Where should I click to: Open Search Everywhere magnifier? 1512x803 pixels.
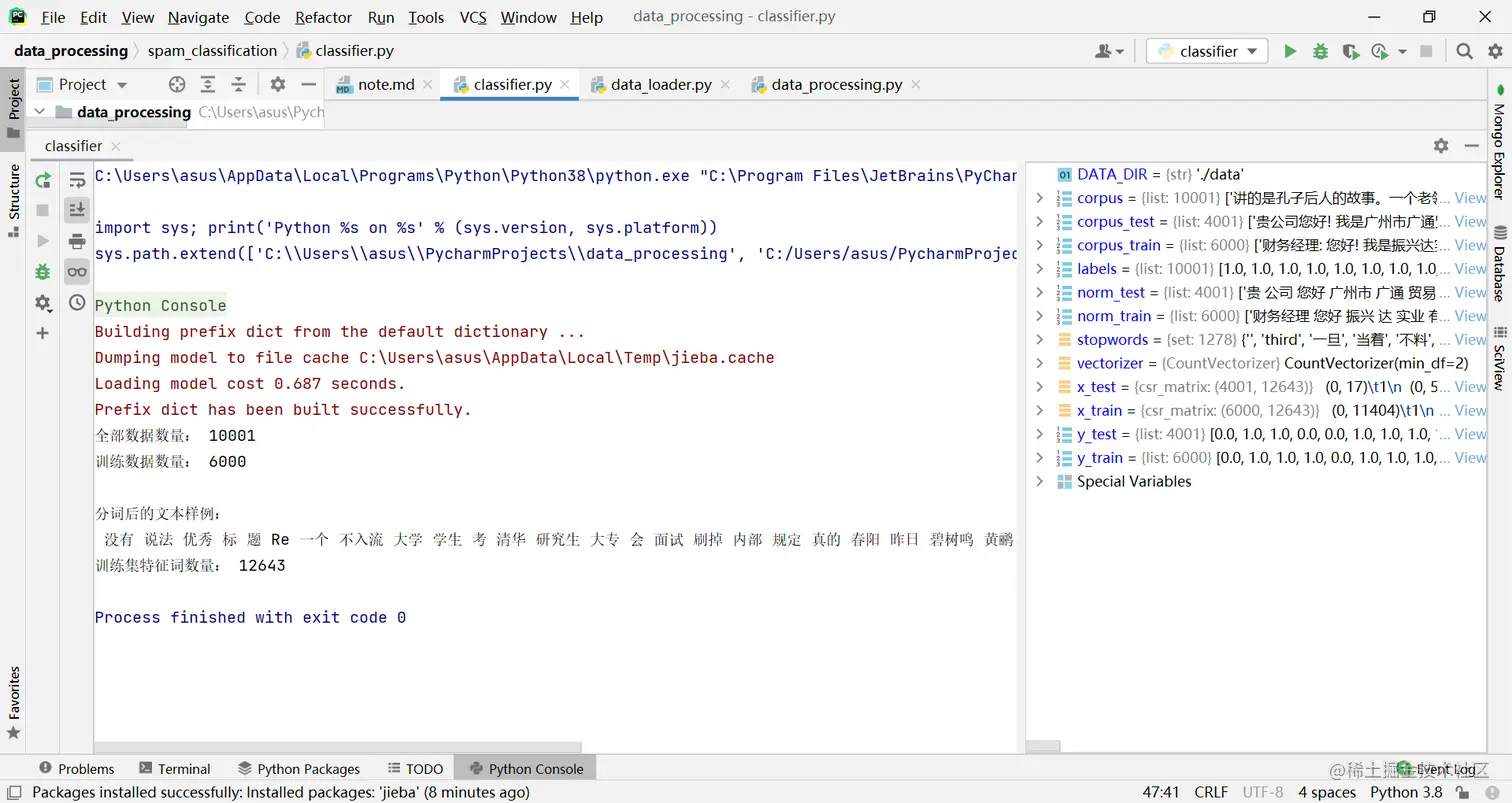point(1464,51)
